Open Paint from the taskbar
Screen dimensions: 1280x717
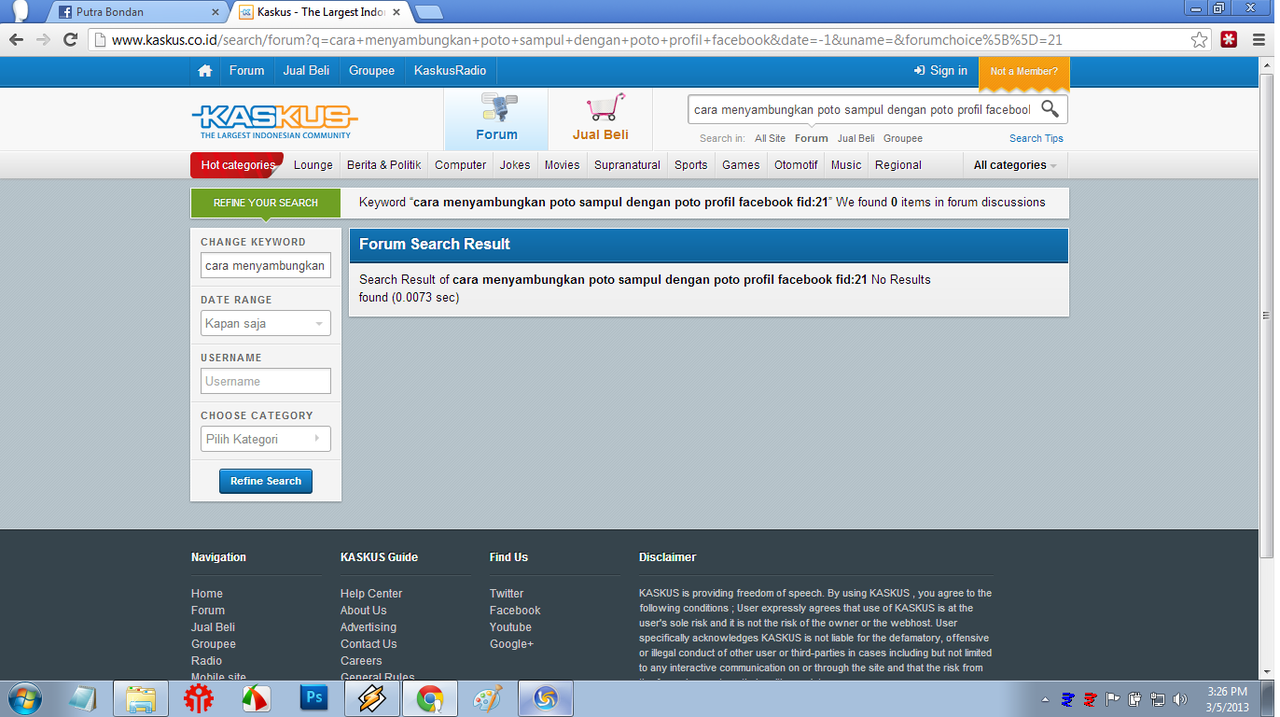(488, 699)
